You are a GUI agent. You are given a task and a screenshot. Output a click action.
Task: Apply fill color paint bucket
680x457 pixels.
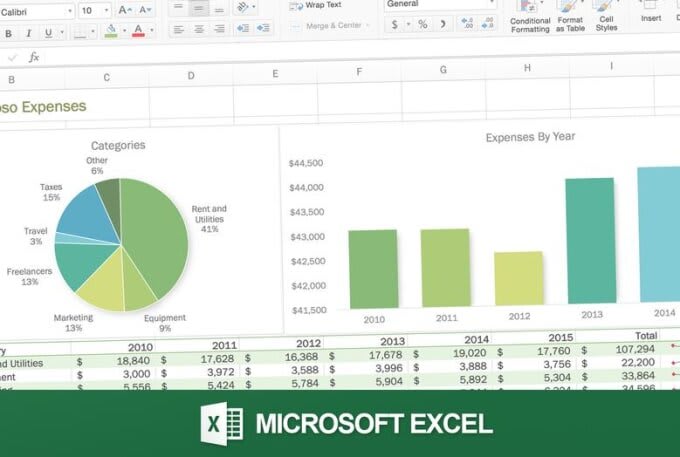111,30
